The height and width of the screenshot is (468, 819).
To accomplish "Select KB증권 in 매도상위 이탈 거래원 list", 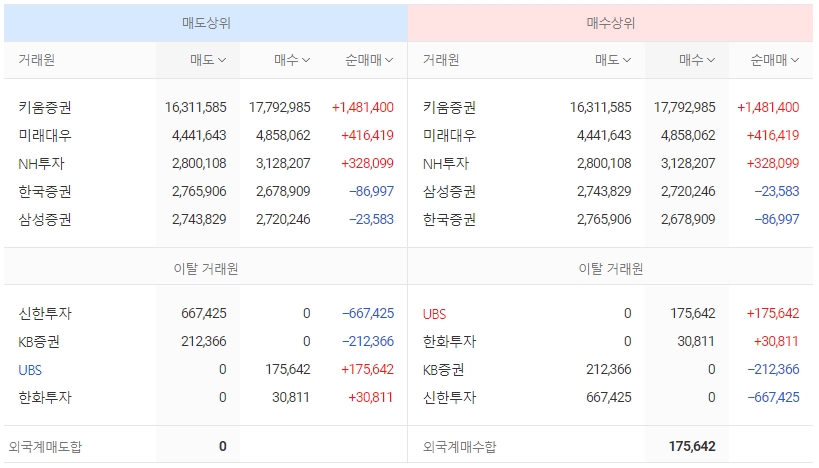I will (39, 342).
